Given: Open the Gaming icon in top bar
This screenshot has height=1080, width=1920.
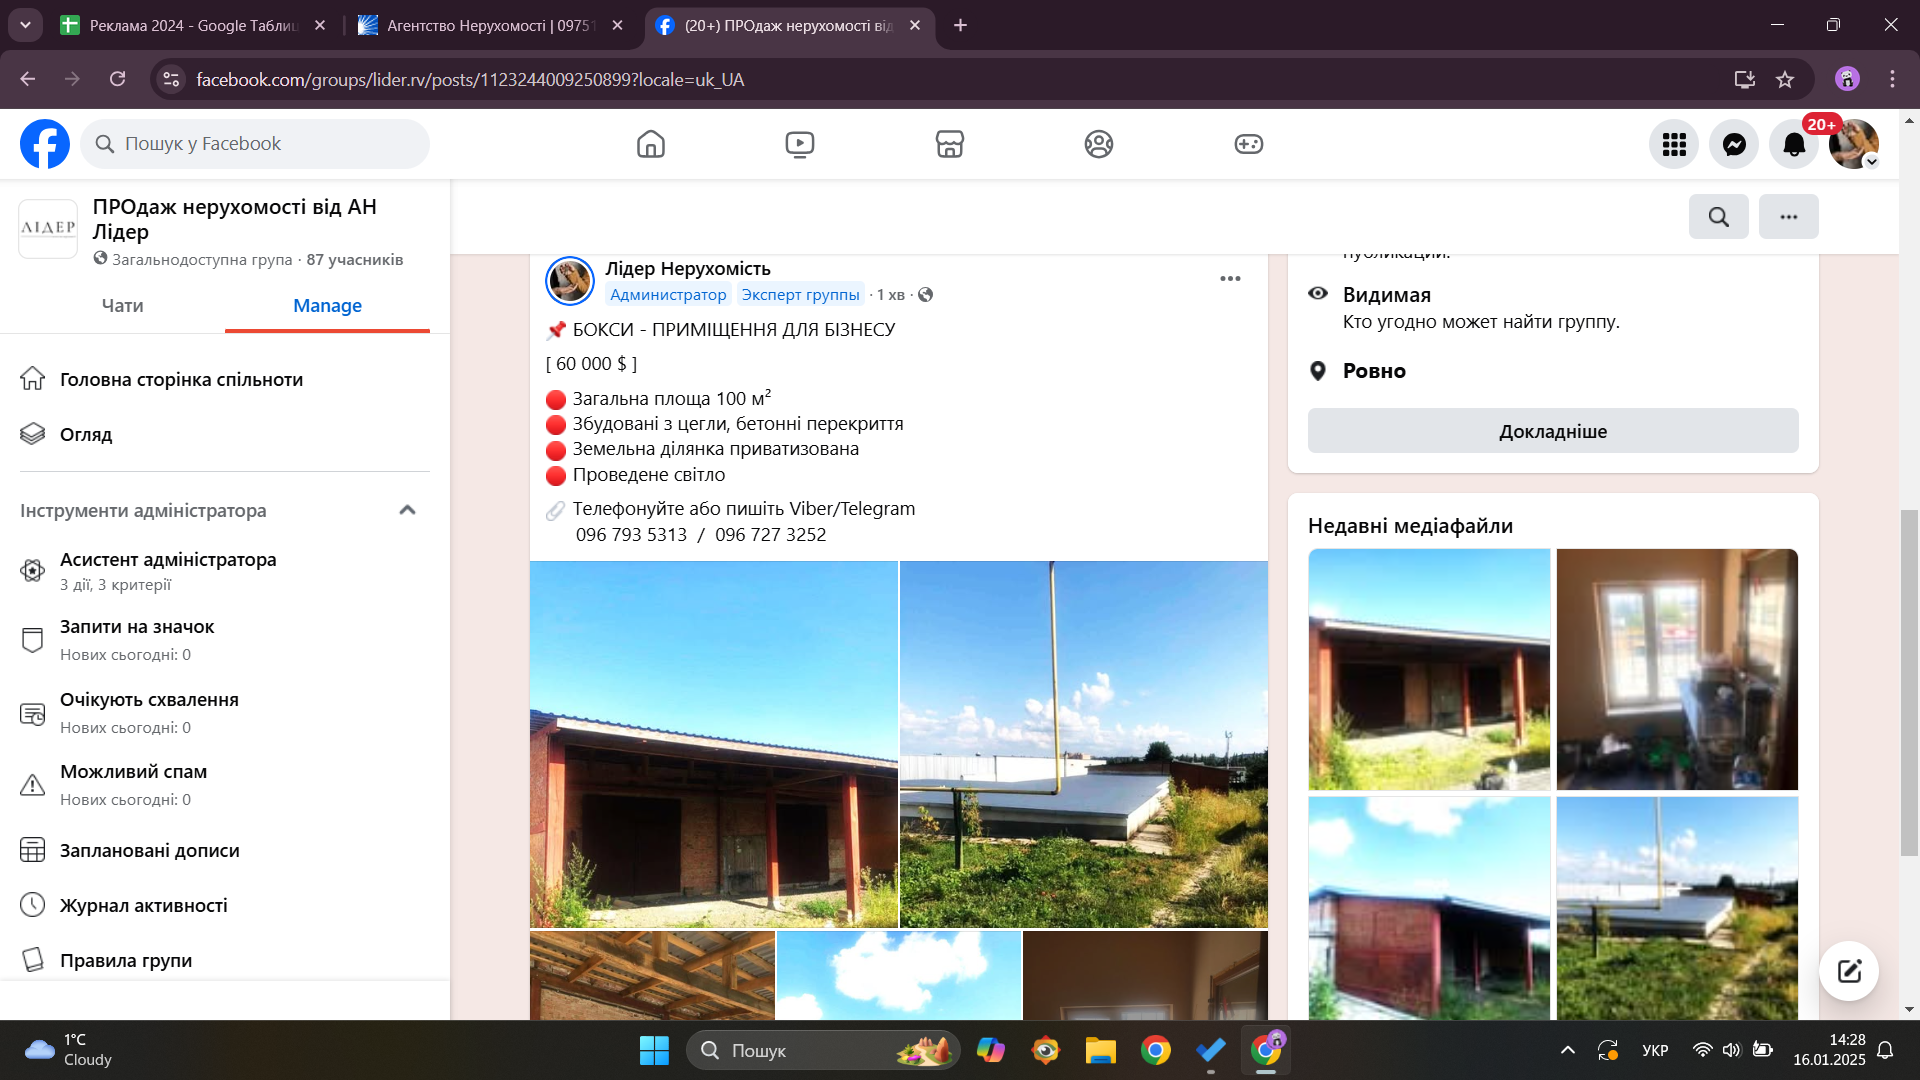Looking at the screenshot, I should click(1248, 144).
